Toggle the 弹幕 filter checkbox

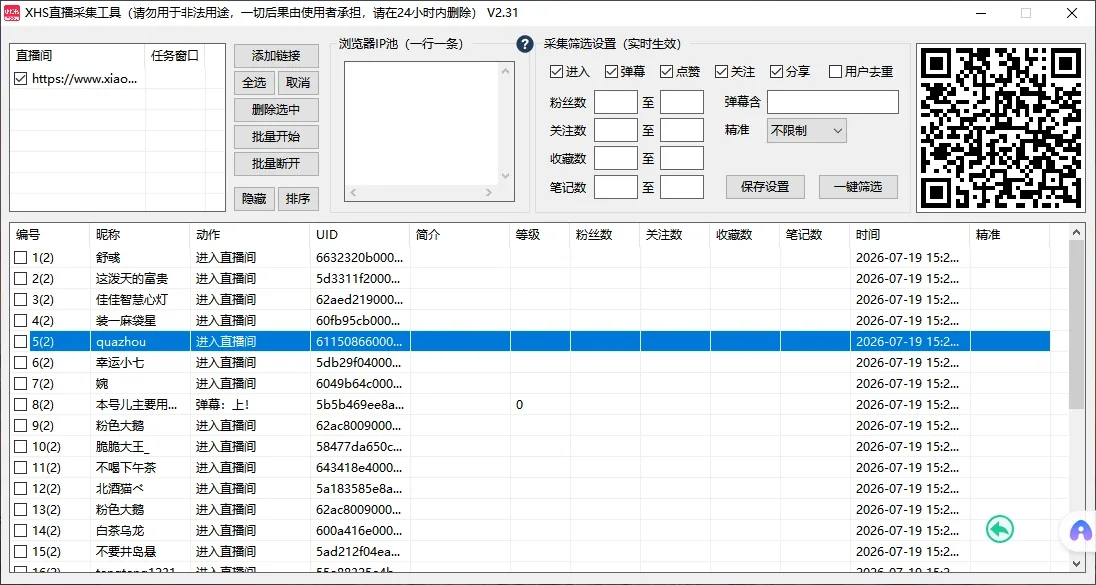[612, 71]
